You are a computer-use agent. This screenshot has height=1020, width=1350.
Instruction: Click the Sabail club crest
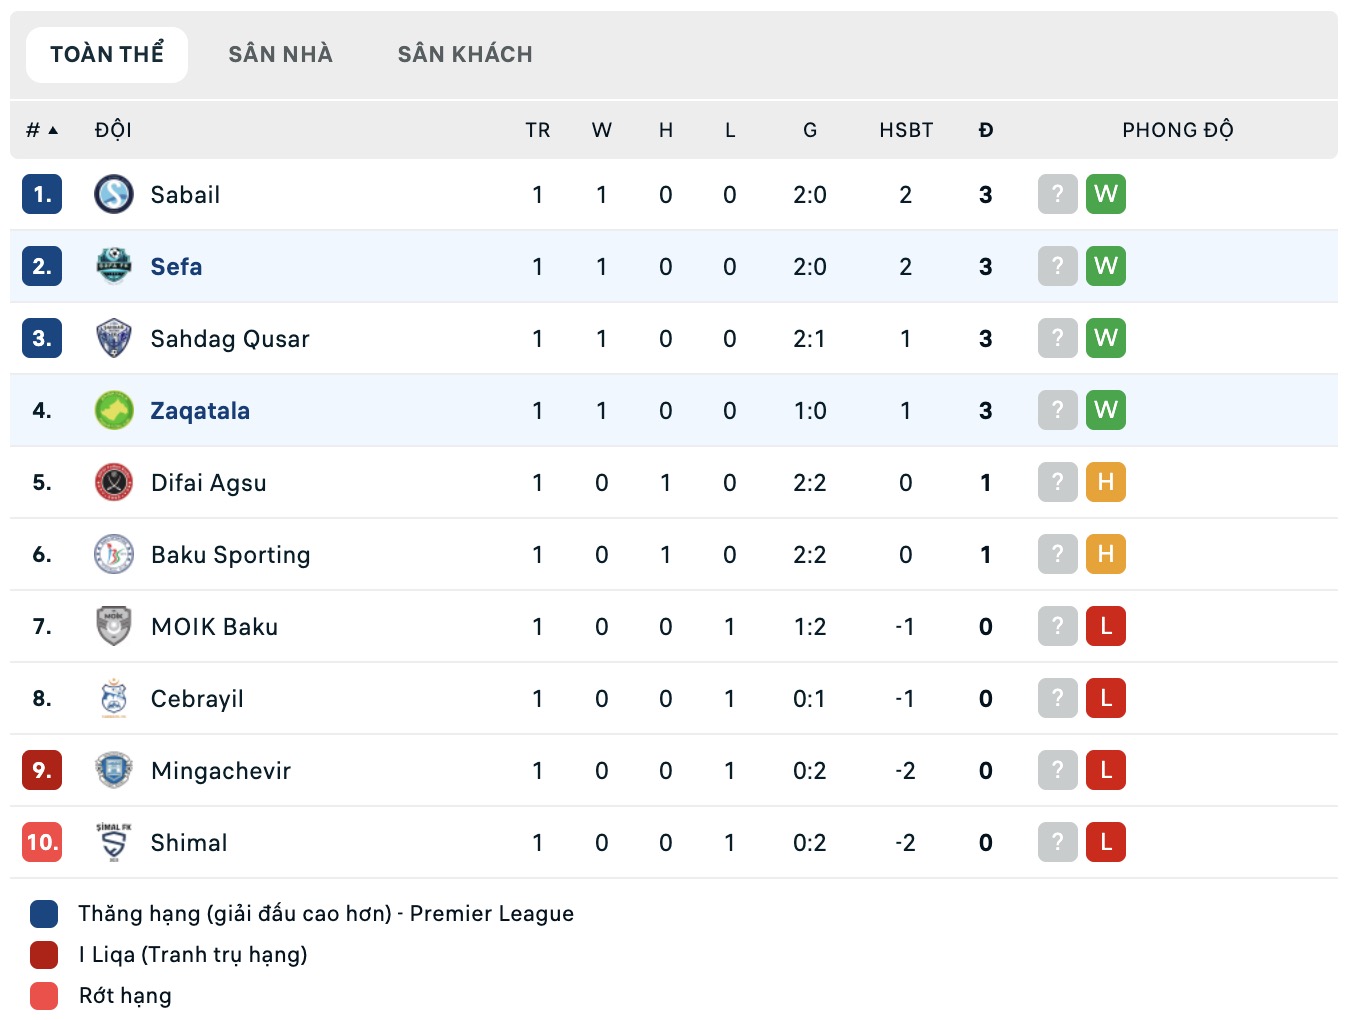113,194
